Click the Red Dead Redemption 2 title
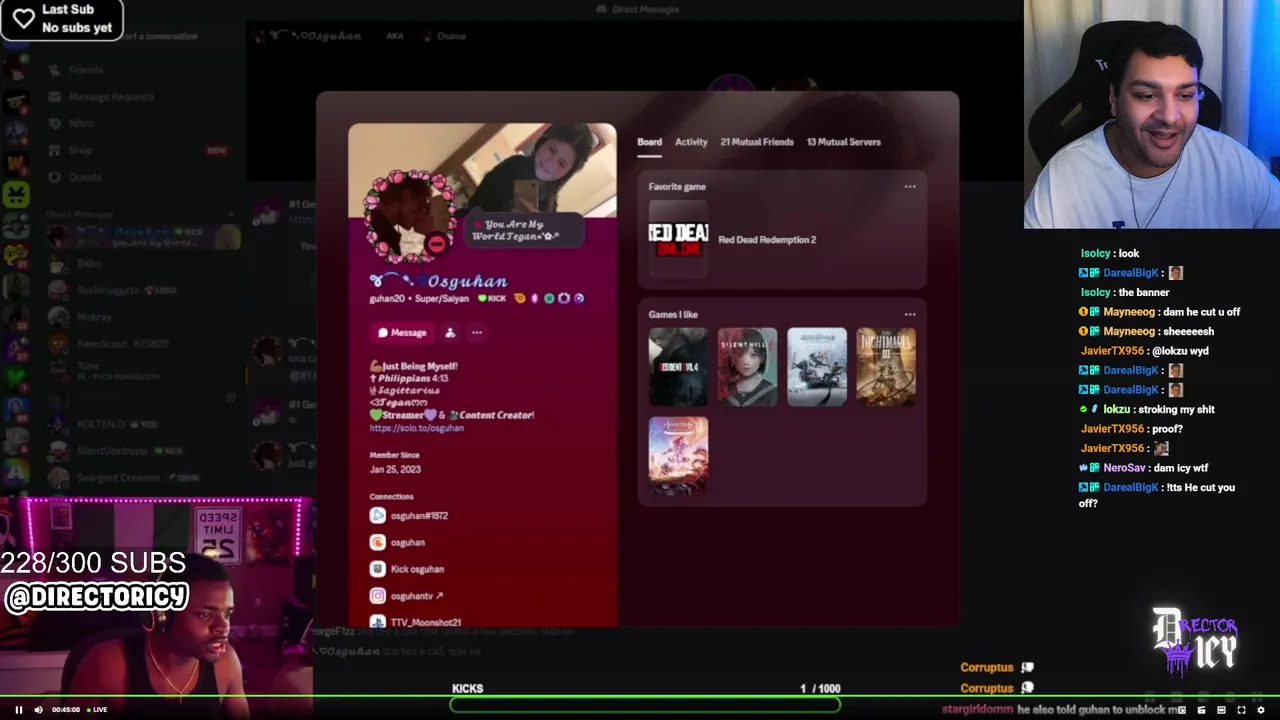1280x720 pixels. pyautogui.click(x=767, y=240)
